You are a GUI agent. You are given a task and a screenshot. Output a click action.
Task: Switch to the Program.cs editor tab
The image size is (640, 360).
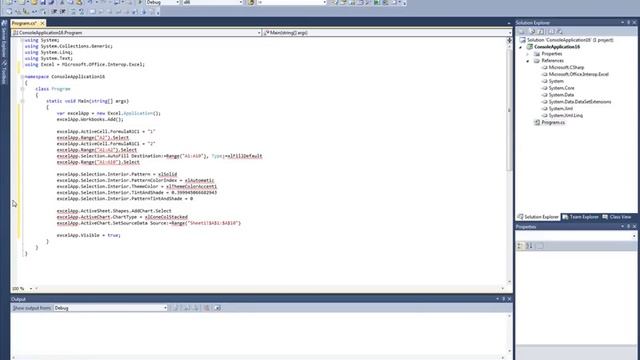[x=24, y=23]
